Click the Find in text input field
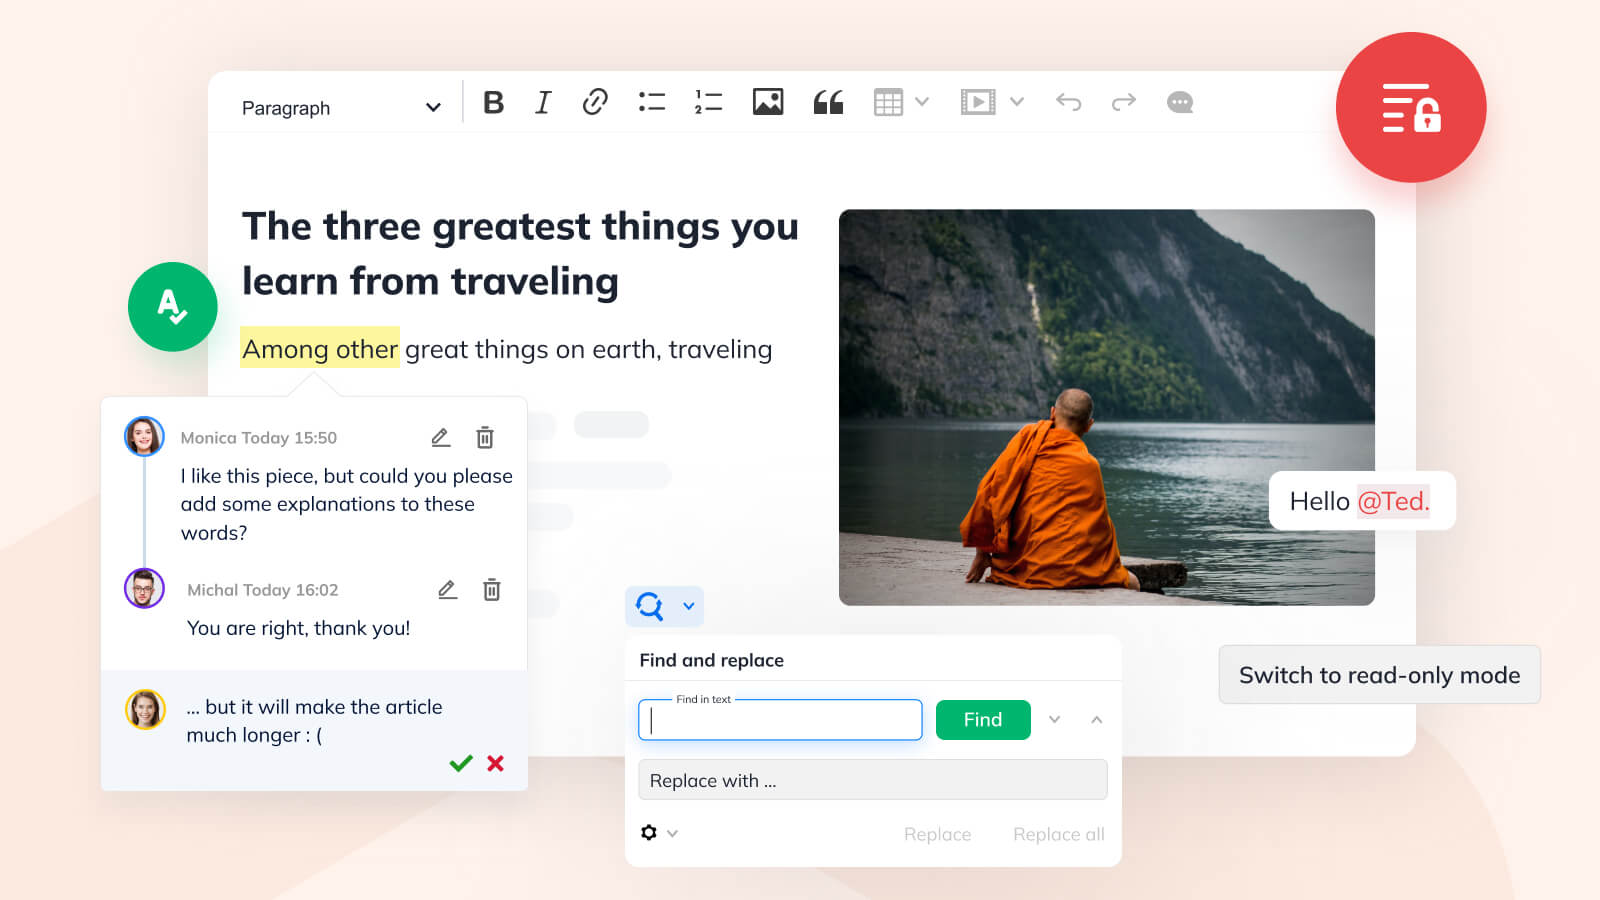 tap(780, 720)
